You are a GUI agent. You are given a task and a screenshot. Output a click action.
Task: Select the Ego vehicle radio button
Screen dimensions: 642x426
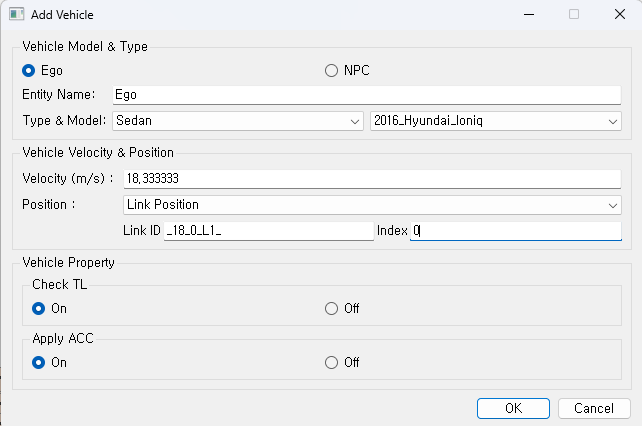click(x=29, y=71)
